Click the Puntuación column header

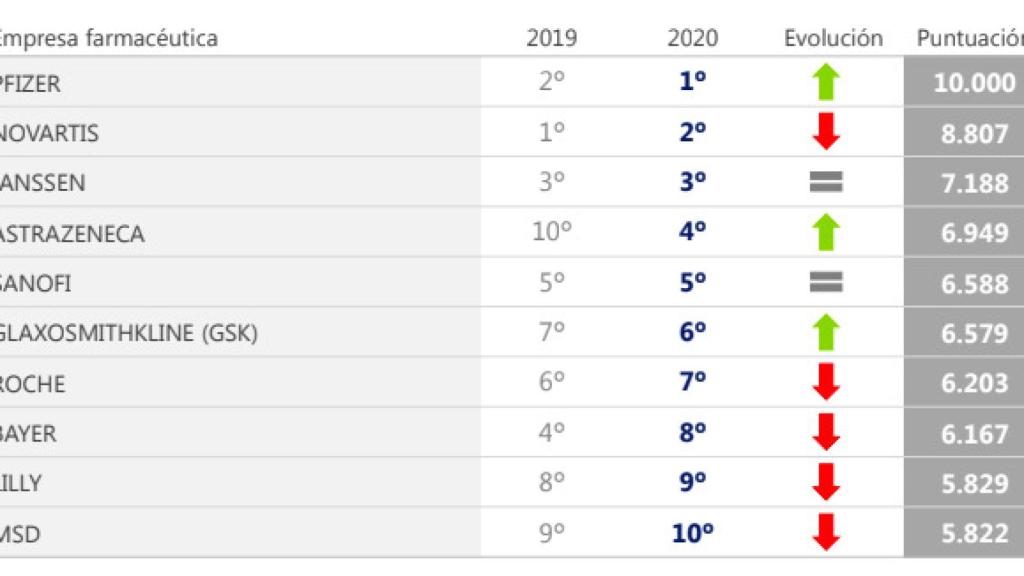click(x=970, y=38)
